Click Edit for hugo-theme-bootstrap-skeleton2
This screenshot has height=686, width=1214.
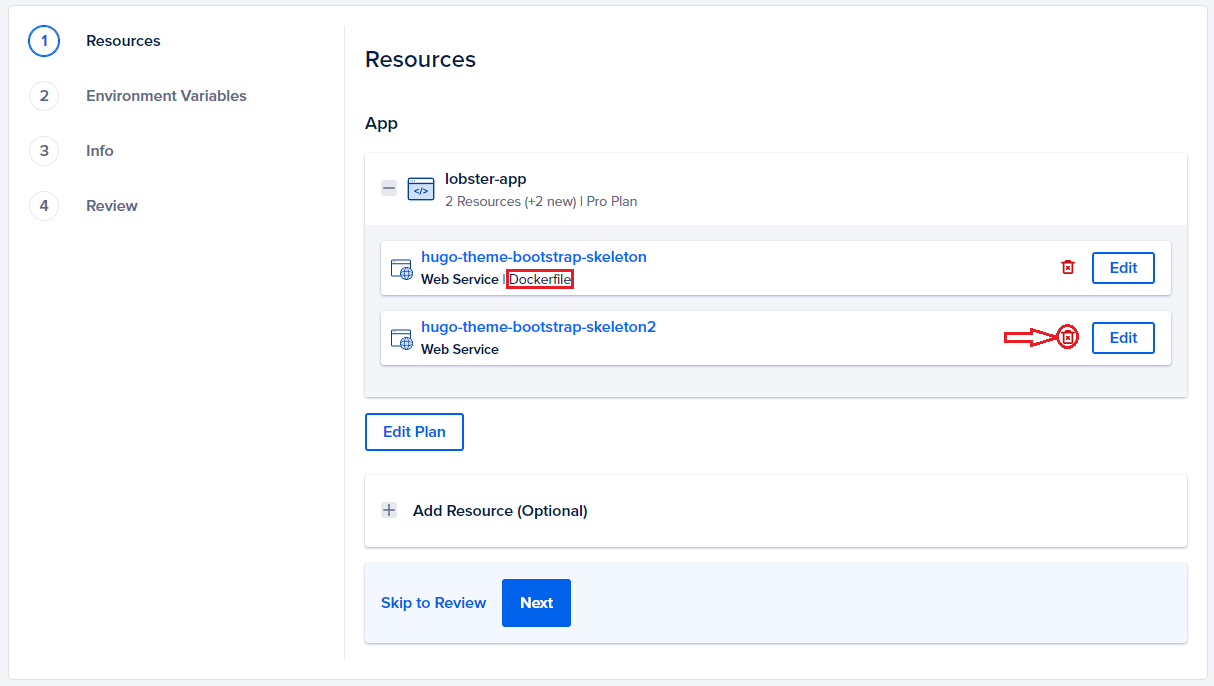pos(1123,337)
